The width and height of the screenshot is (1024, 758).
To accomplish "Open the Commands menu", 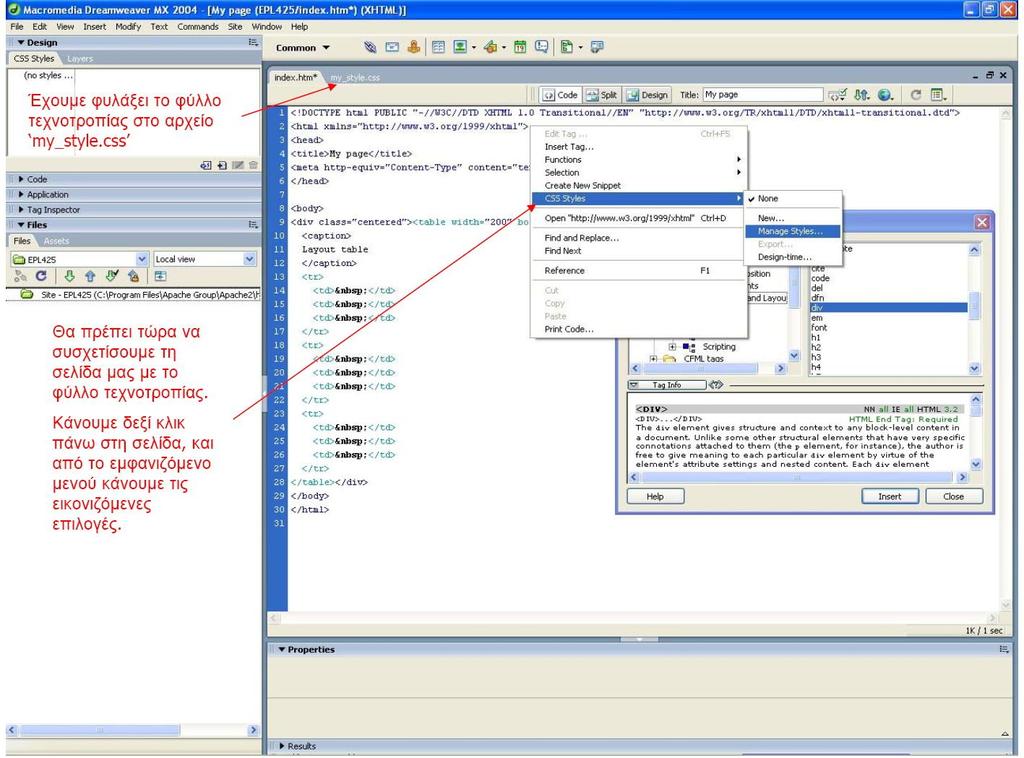I will pos(198,27).
